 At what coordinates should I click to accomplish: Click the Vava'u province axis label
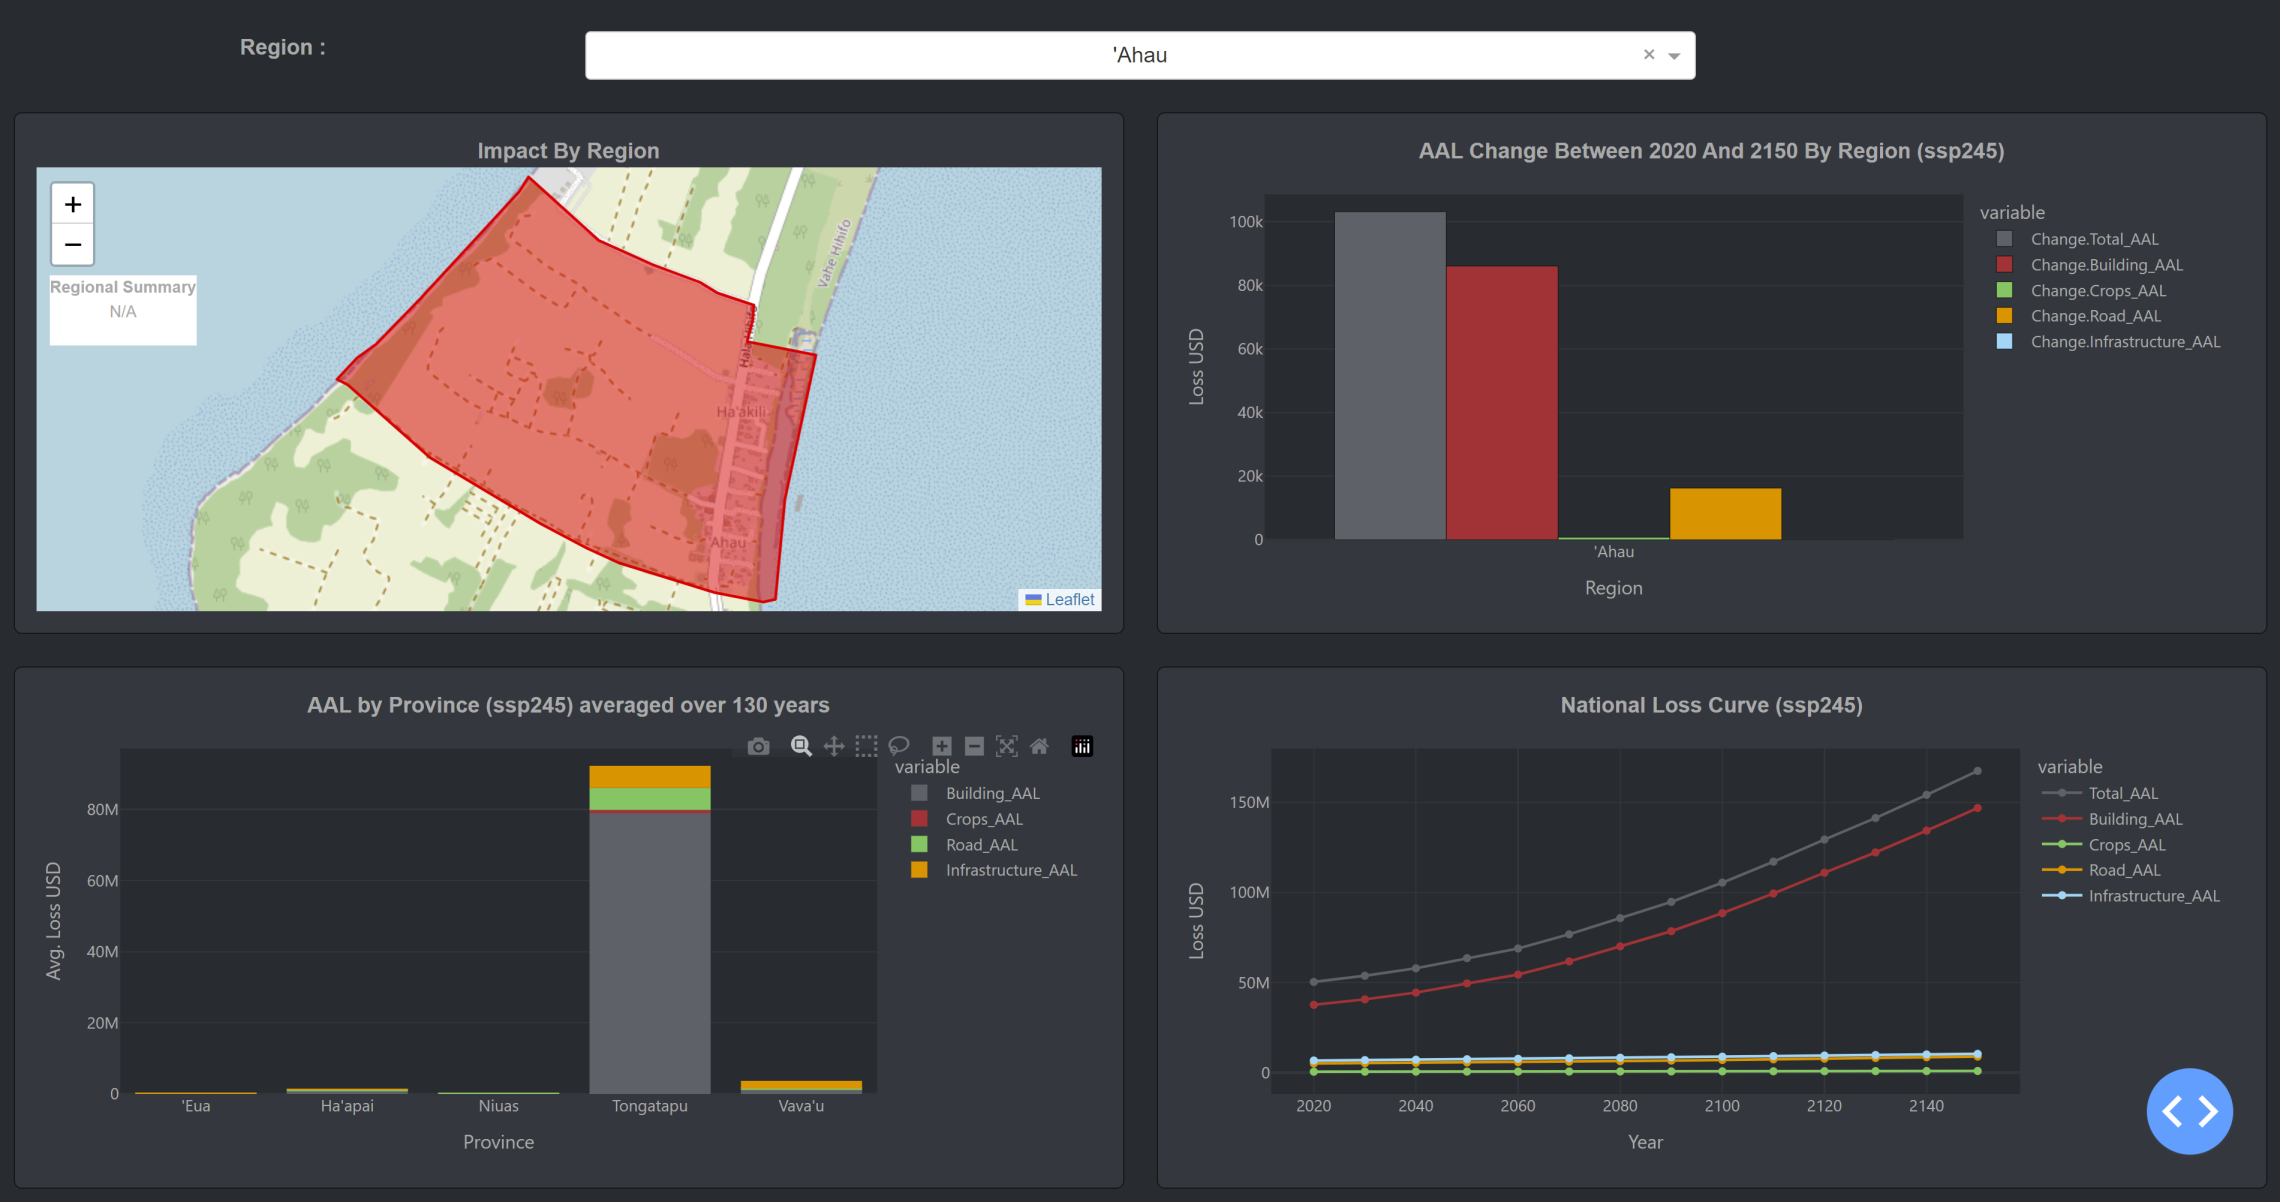pyautogui.click(x=801, y=1106)
